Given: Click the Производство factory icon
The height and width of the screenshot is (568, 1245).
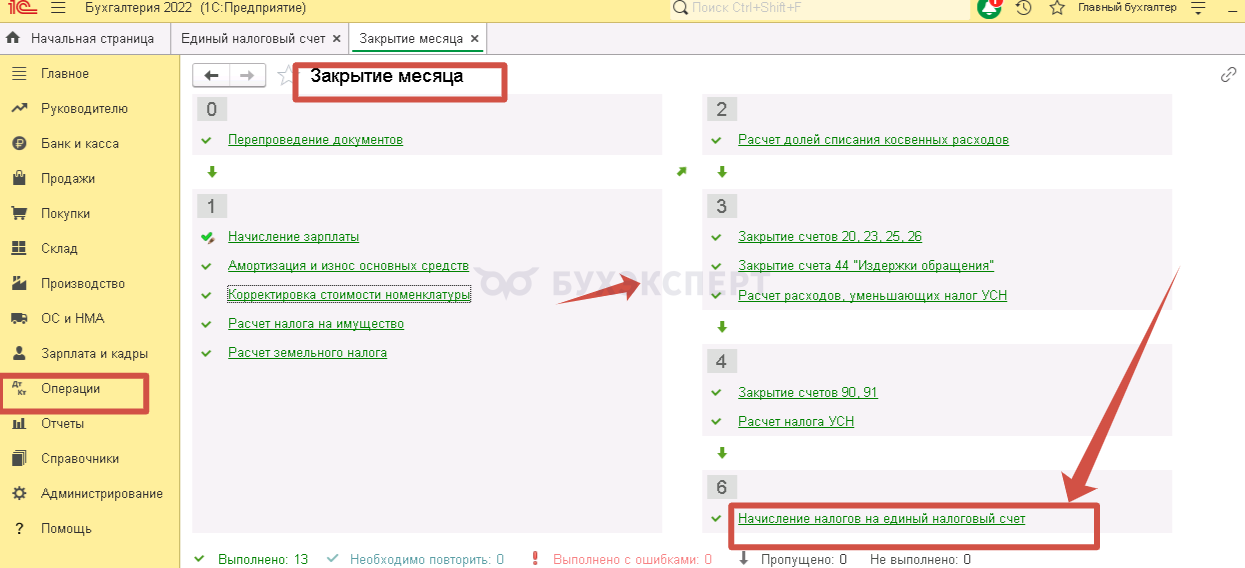Looking at the screenshot, I should coord(18,284).
